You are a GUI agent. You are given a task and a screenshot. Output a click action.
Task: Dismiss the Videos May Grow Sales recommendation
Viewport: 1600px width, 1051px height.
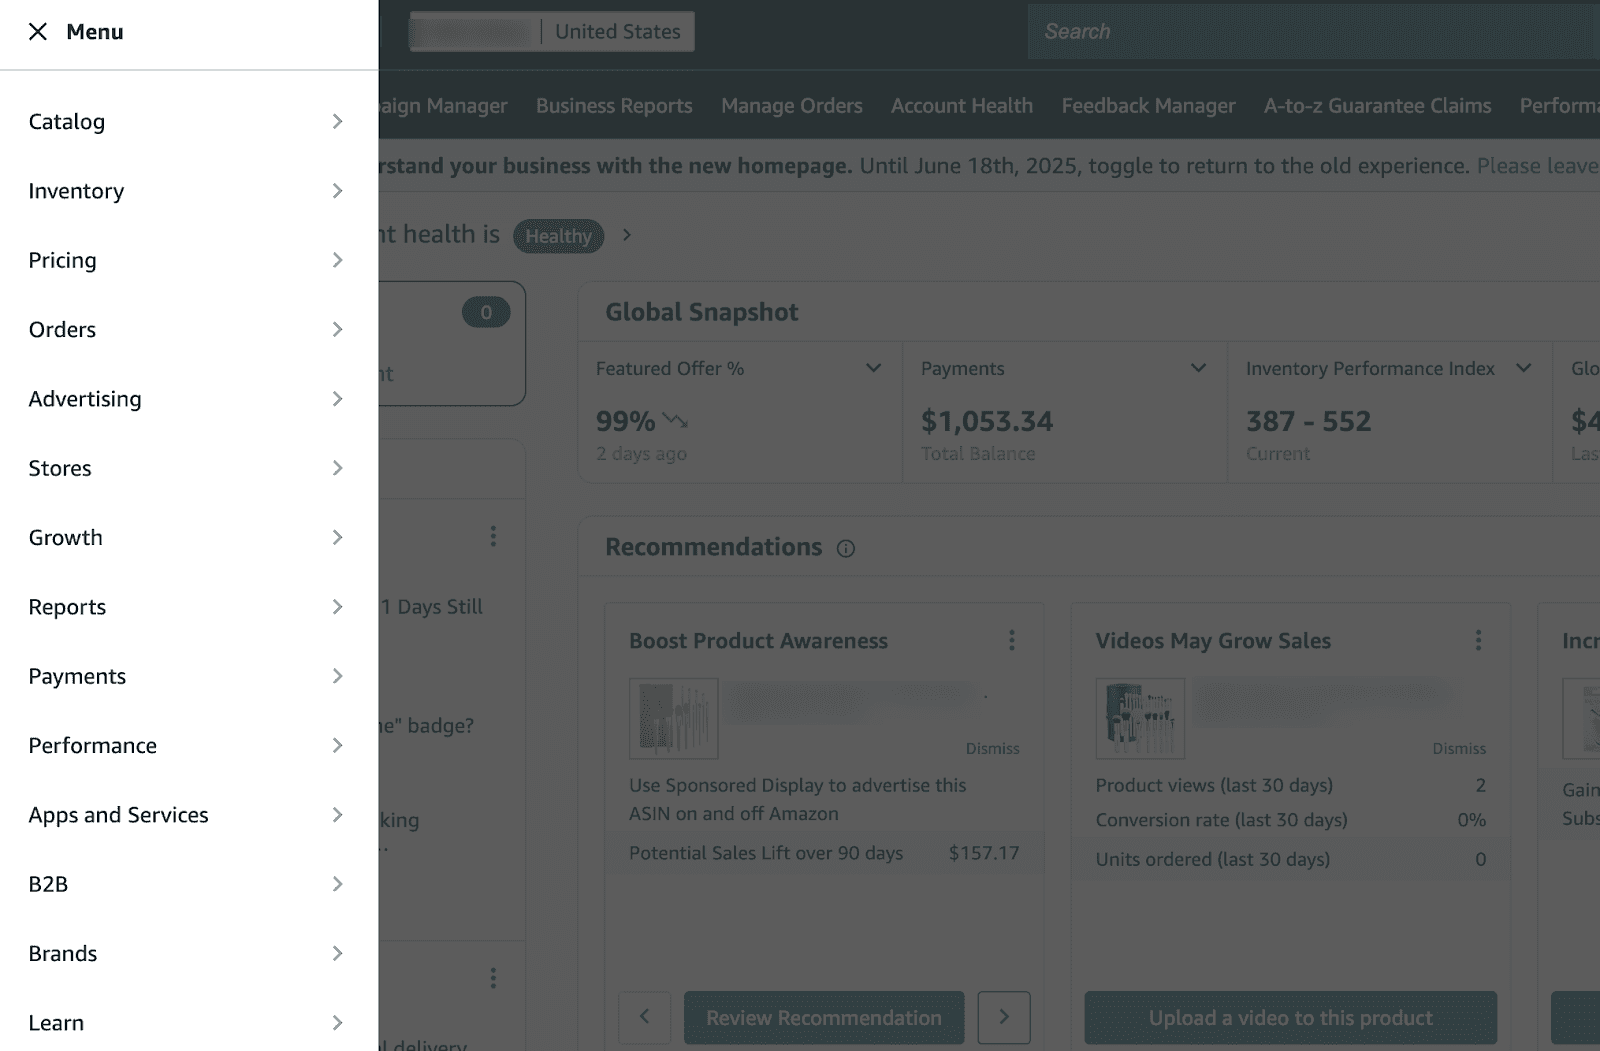click(x=1459, y=749)
